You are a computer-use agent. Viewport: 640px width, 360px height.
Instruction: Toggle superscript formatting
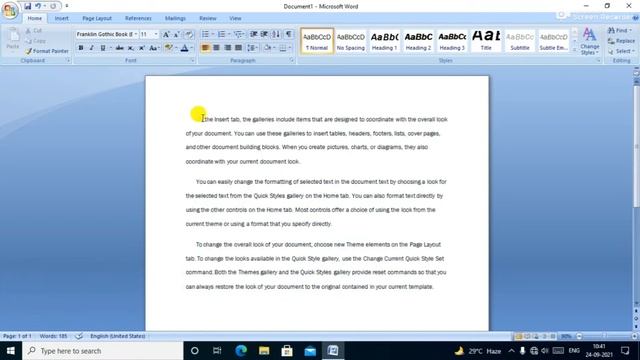coord(142,48)
